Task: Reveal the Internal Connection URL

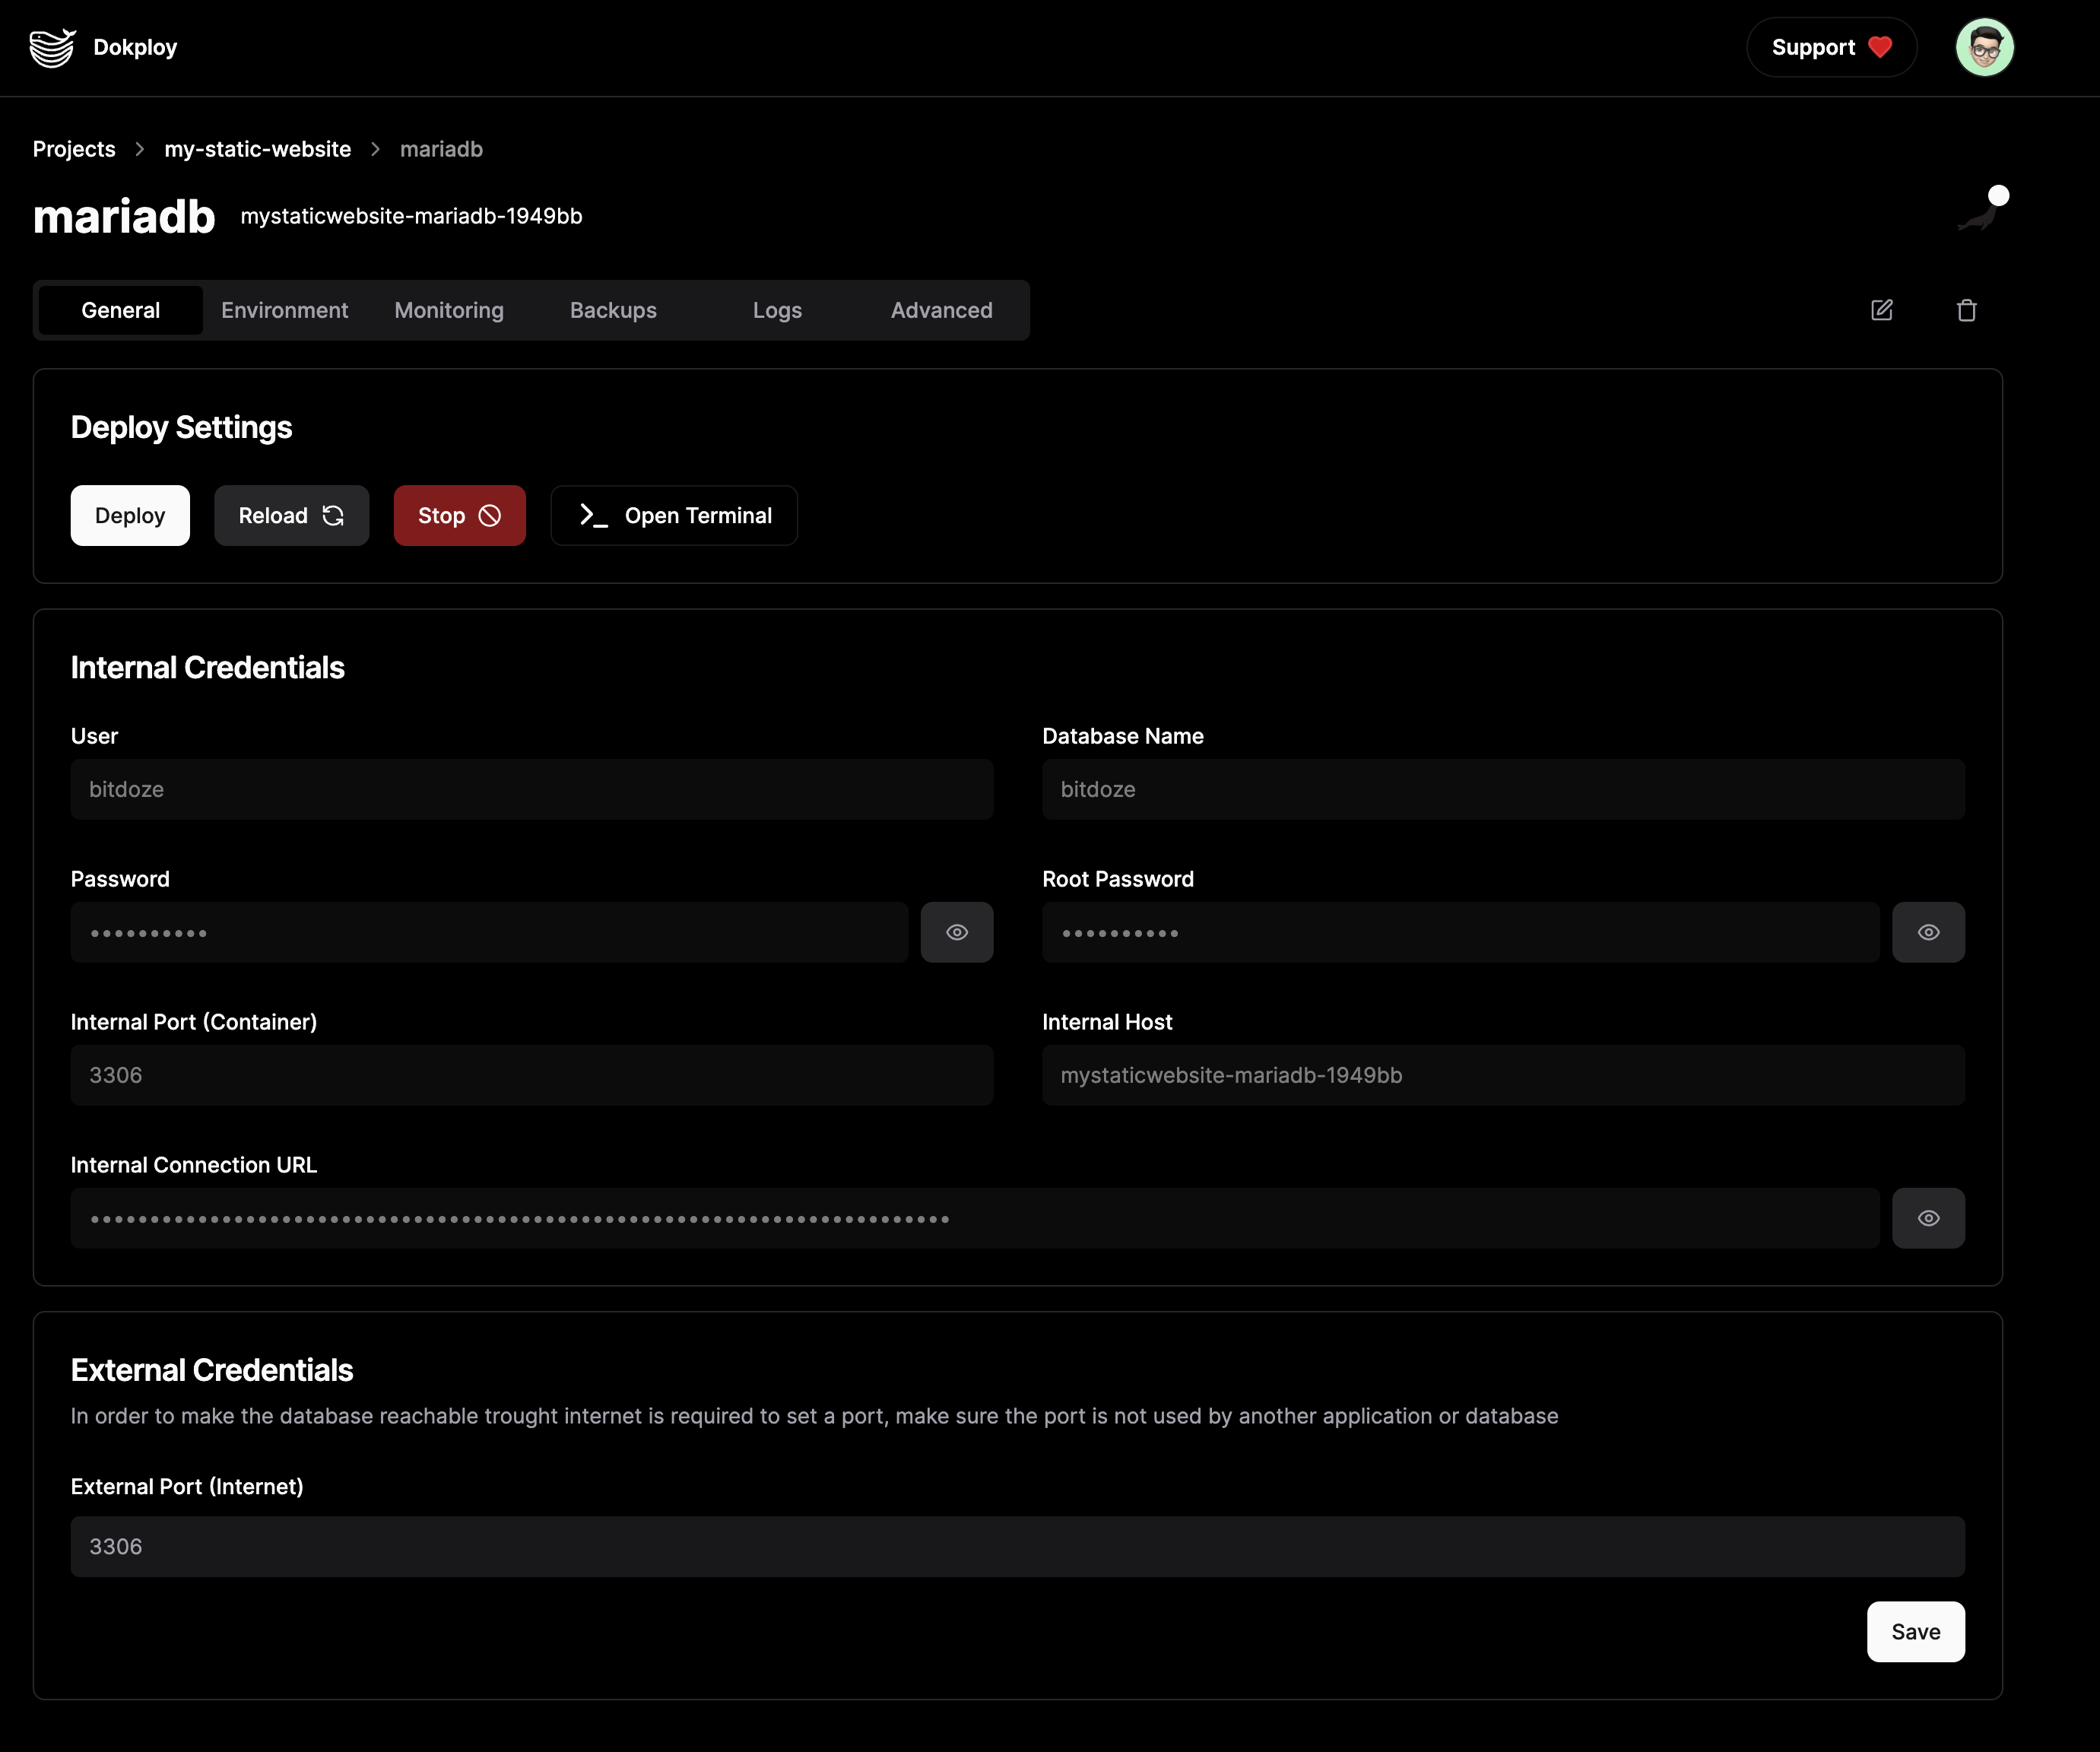Action: coord(1929,1217)
